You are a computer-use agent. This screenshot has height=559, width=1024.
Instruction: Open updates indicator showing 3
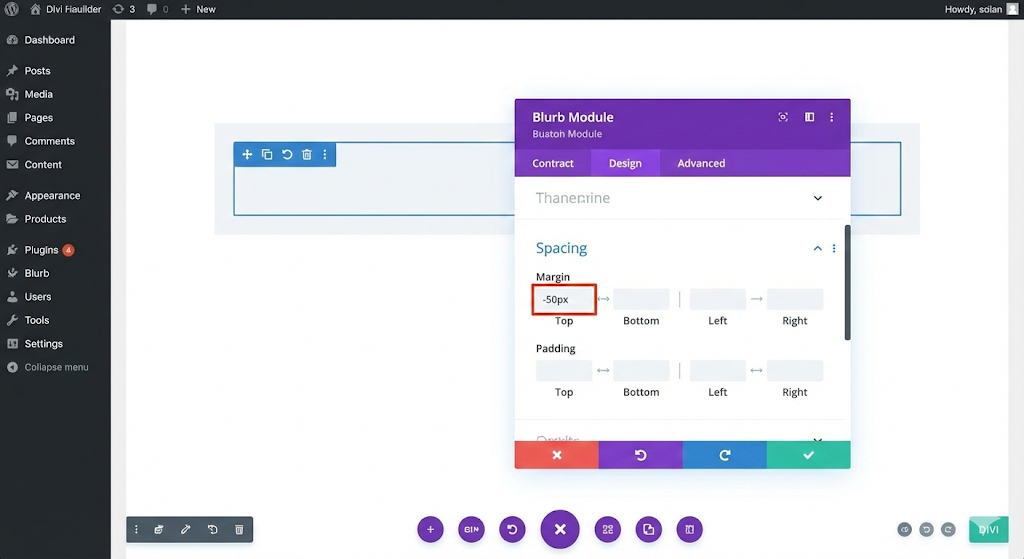click(123, 9)
